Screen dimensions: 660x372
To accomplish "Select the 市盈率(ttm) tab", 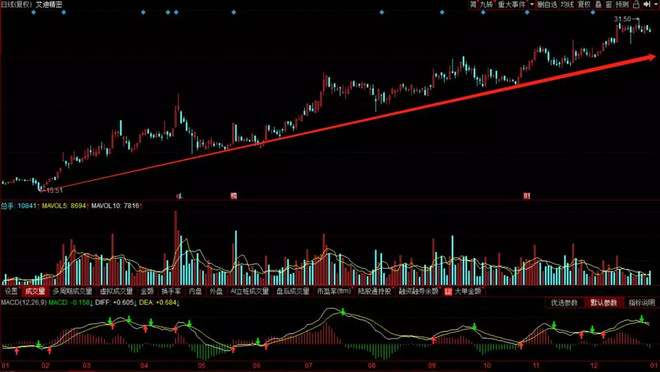I will (x=334, y=291).
